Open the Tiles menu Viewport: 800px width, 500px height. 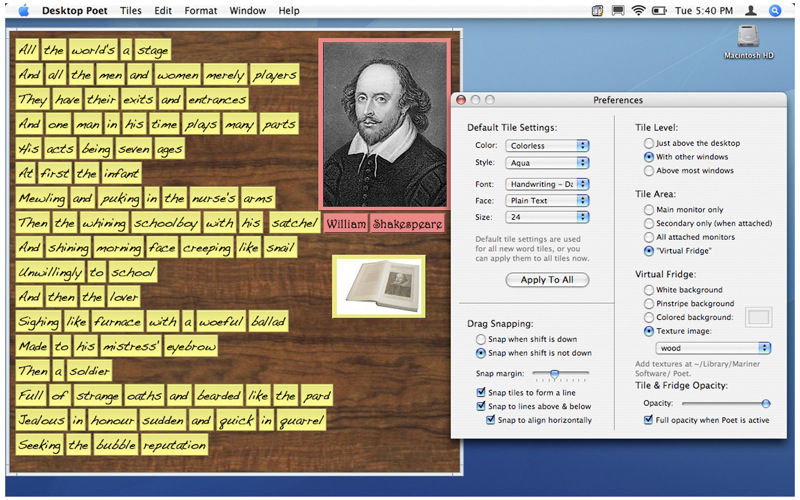[x=131, y=10]
